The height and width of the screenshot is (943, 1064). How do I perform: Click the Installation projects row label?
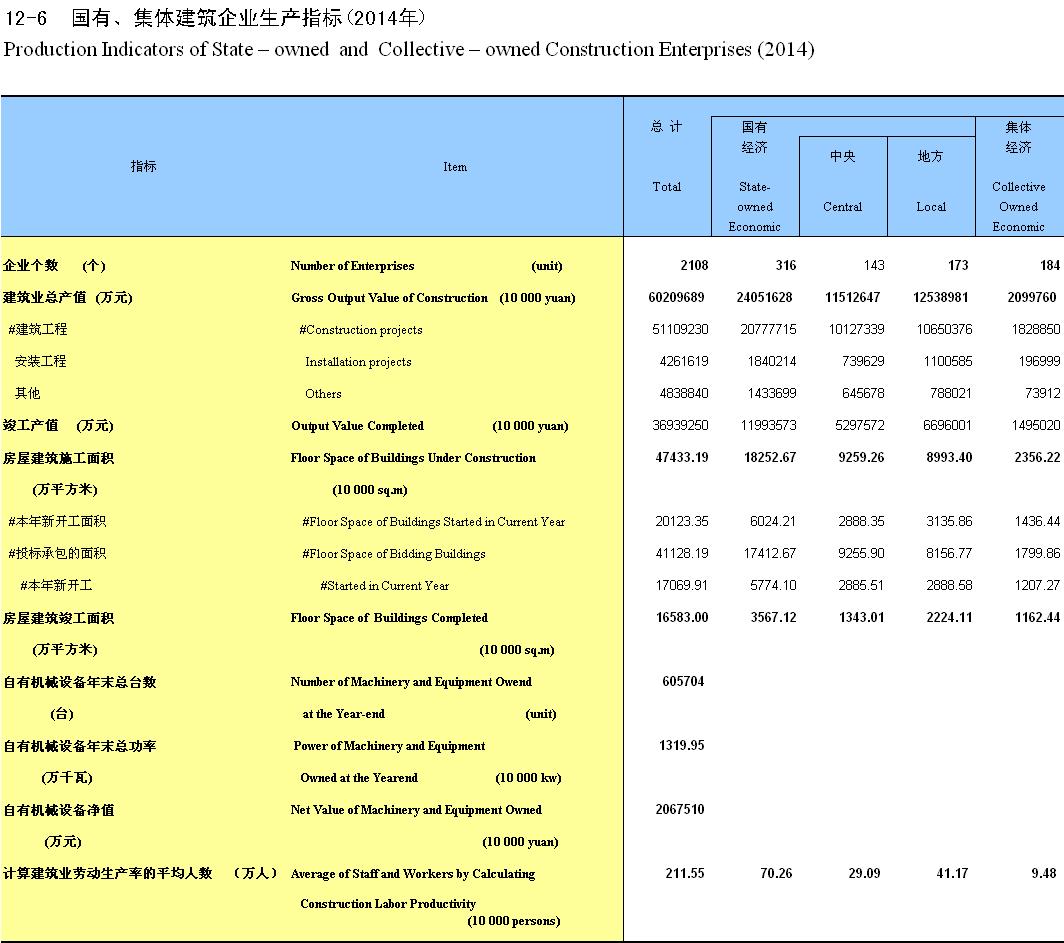tap(358, 362)
